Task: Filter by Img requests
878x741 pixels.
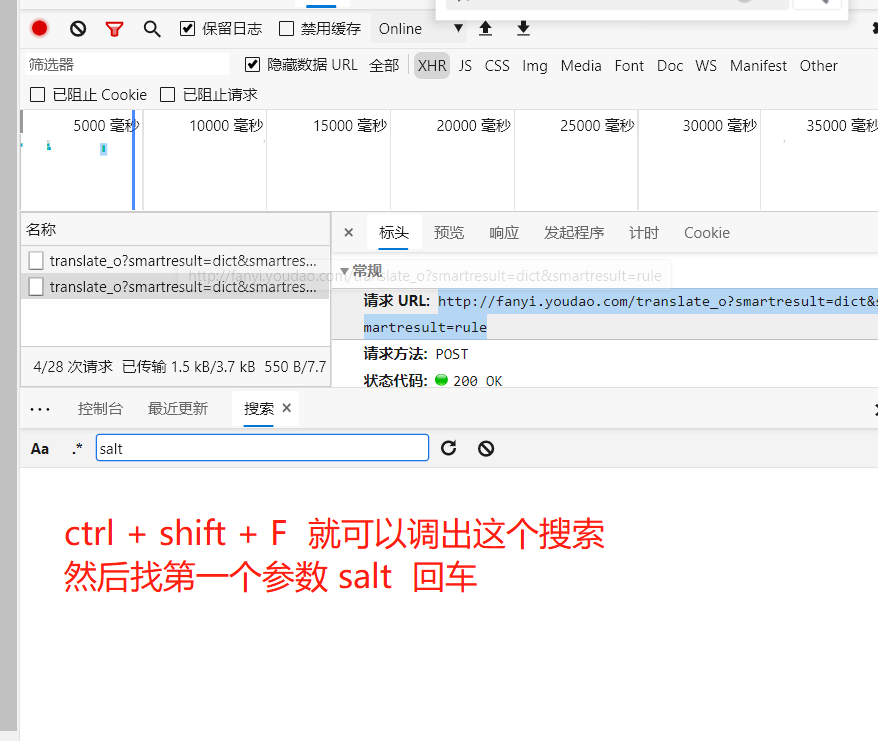Action: (x=535, y=66)
